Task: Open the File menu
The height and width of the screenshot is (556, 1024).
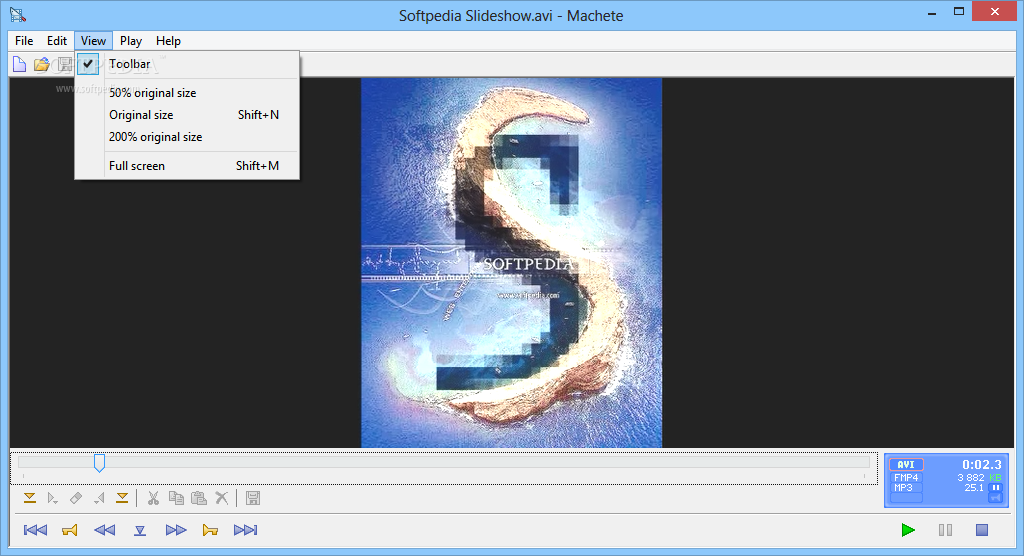Action: point(24,41)
